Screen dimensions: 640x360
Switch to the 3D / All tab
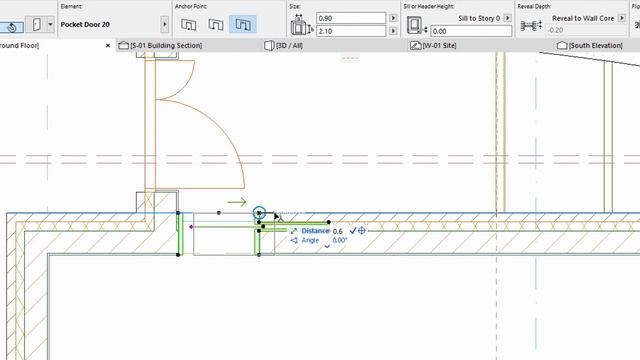click(289, 45)
